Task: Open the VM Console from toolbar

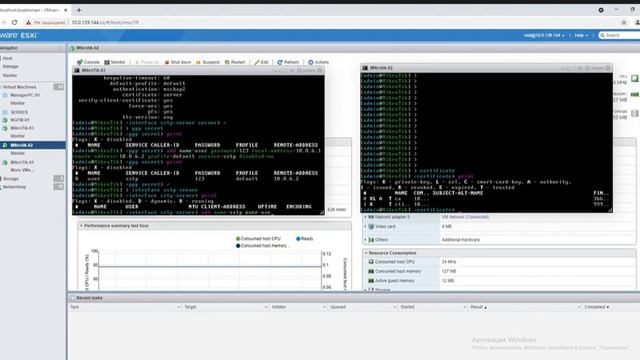Action: click(x=88, y=62)
